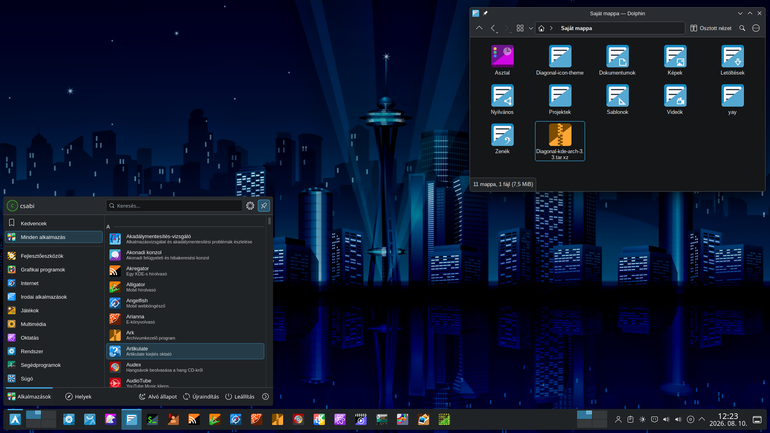Open Diagonal-kde-arch tar.xz archive file

click(x=560, y=141)
